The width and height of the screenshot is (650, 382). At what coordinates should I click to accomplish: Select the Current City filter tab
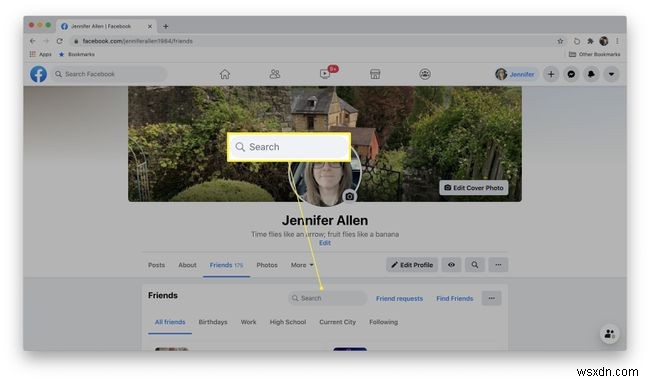pos(337,322)
